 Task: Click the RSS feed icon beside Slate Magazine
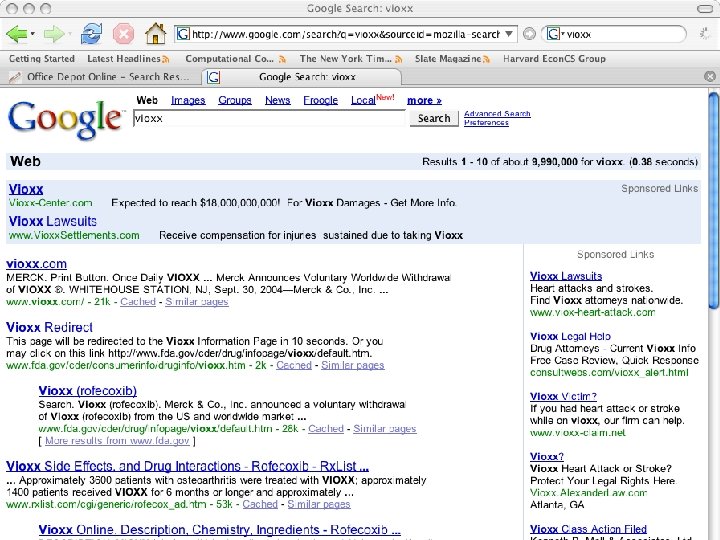(486, 59)
